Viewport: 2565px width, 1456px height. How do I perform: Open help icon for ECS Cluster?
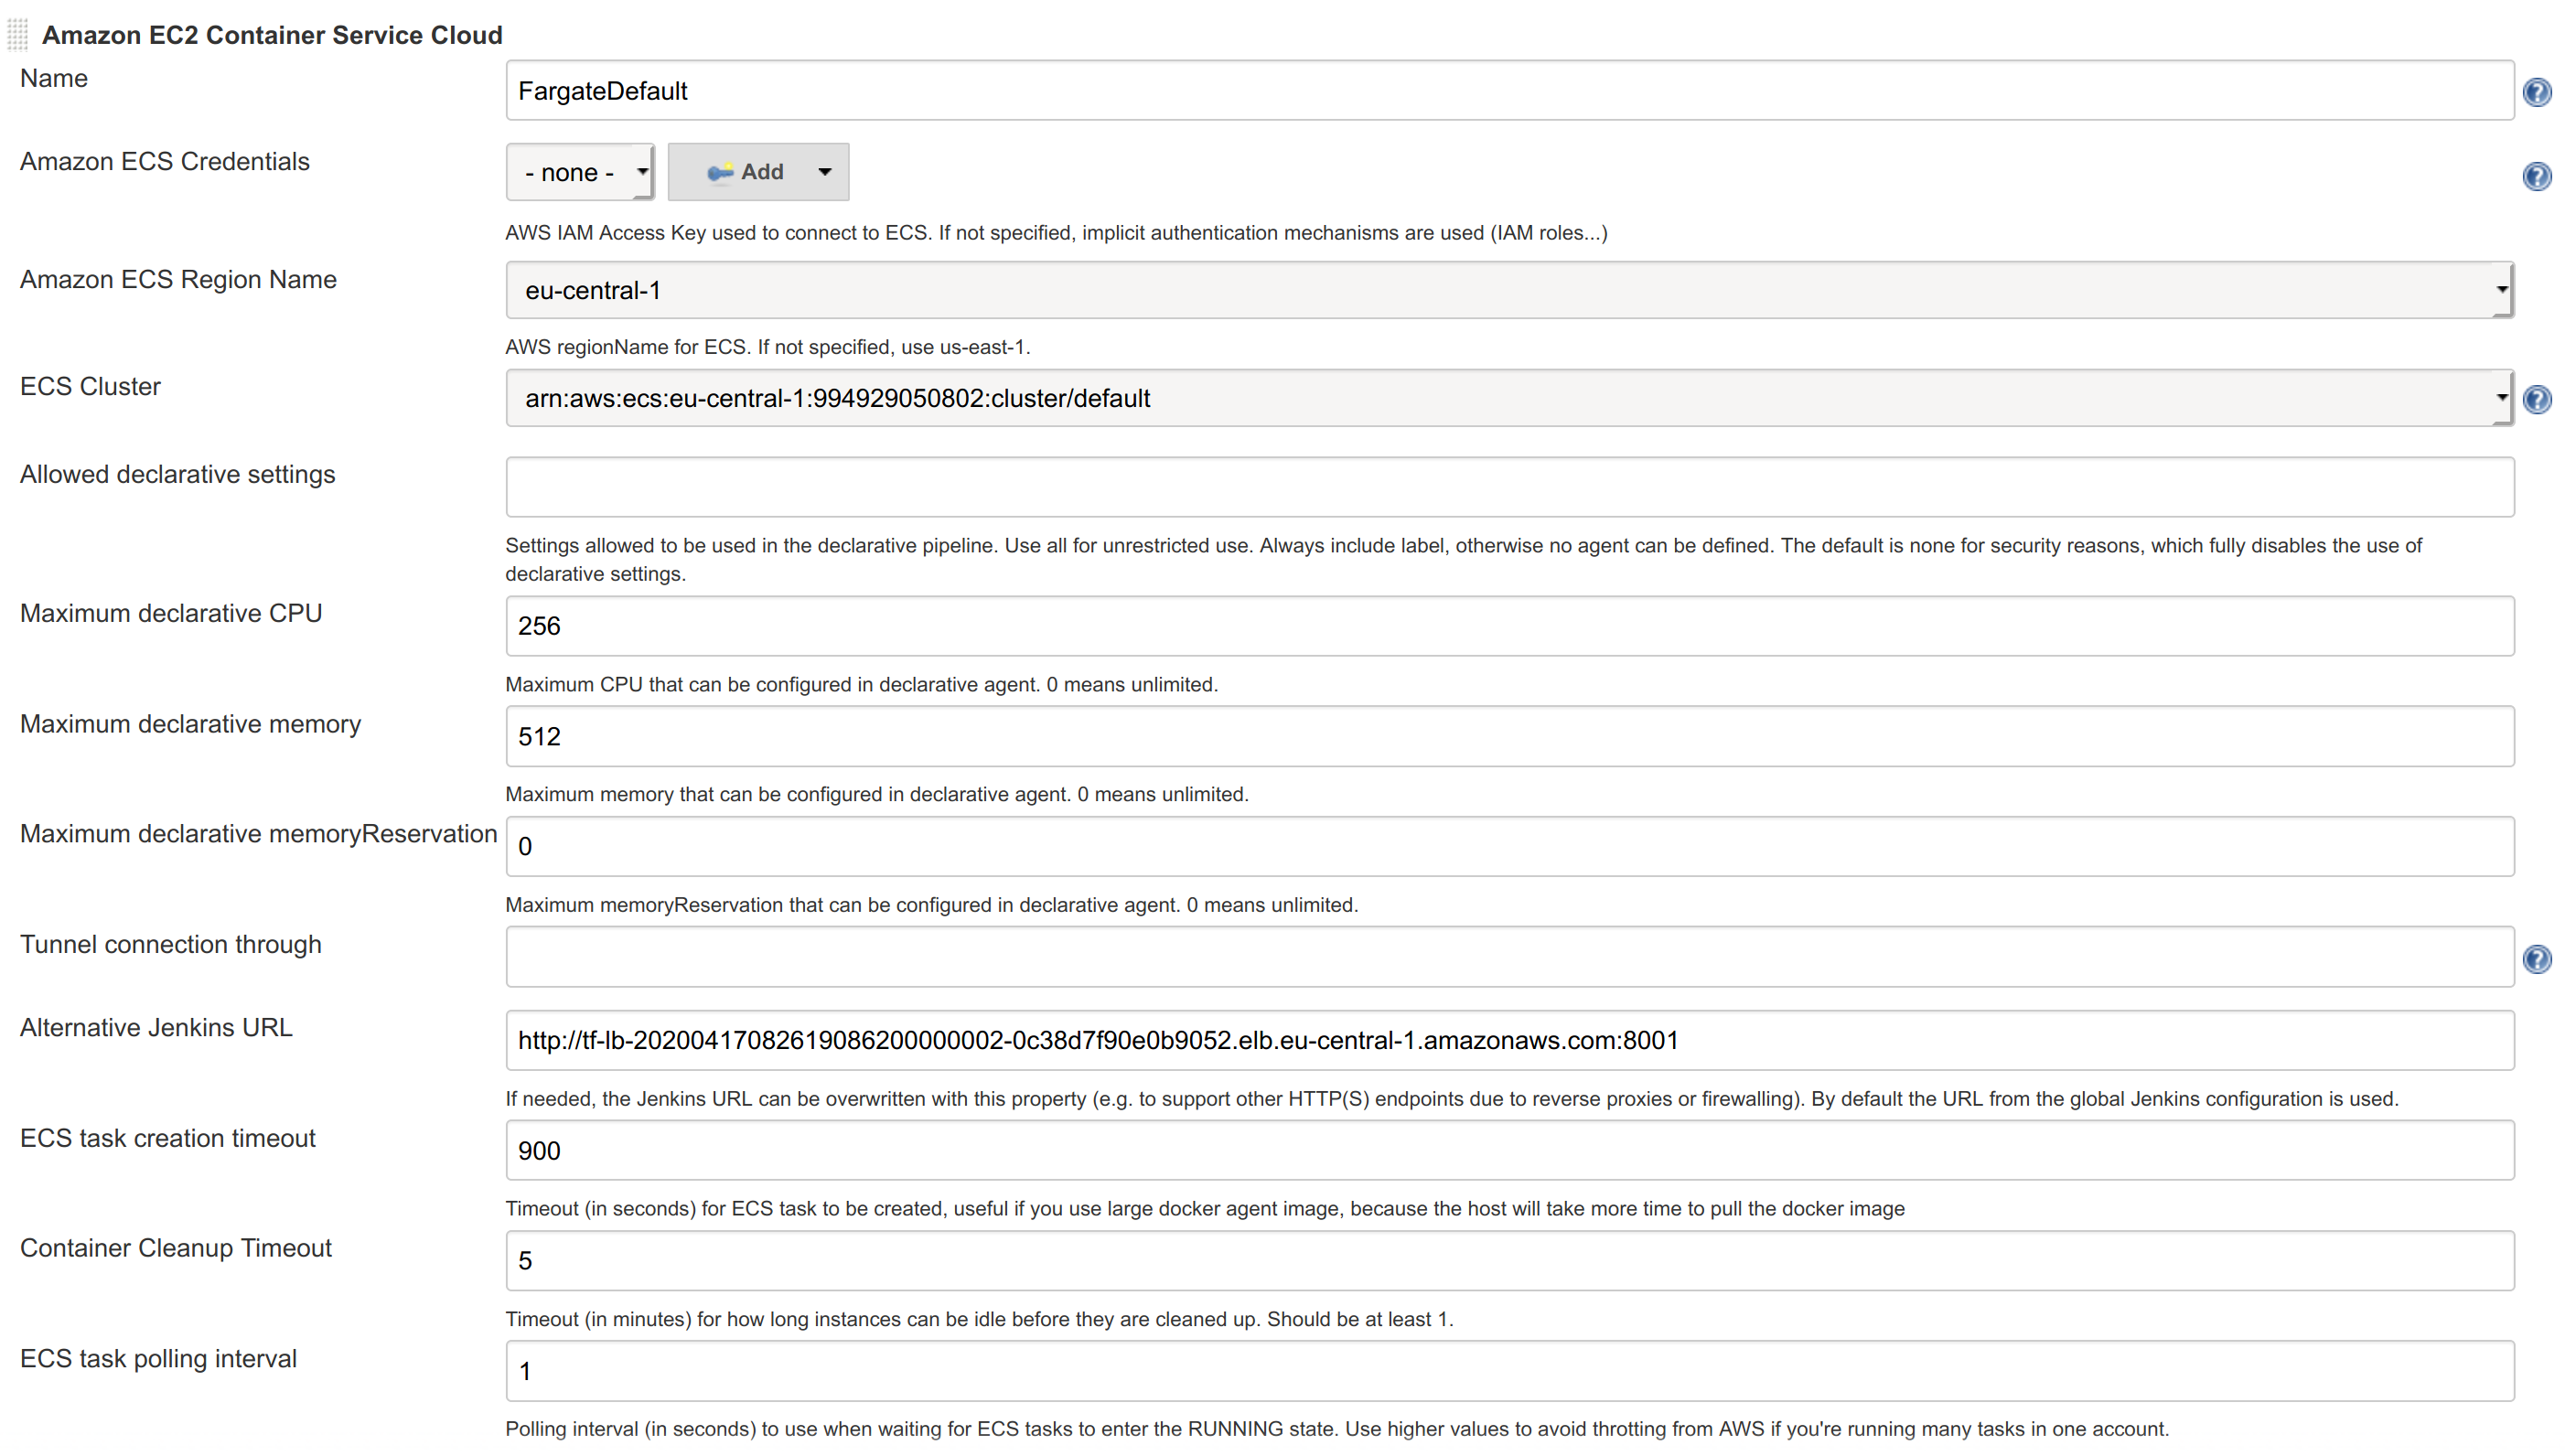coord(2536,399)
